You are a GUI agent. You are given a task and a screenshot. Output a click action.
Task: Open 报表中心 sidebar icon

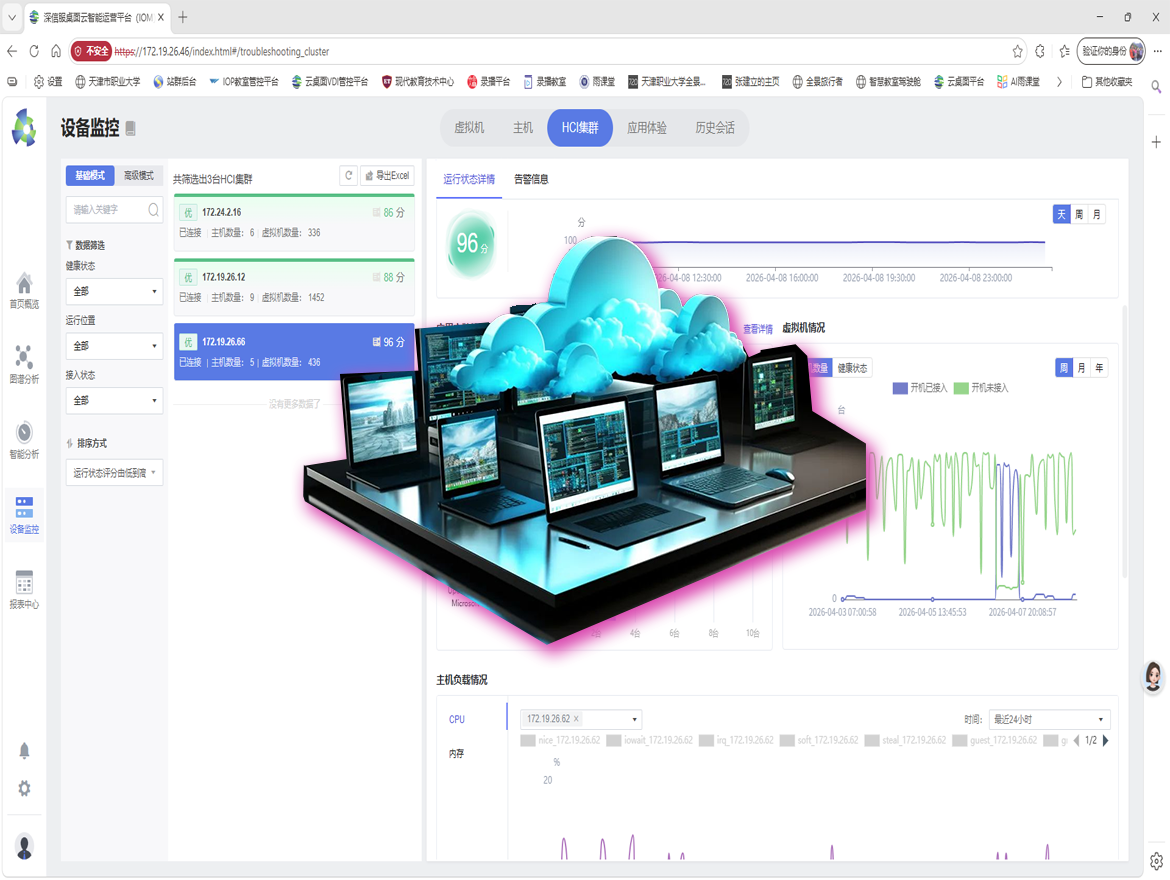(24, 590)
